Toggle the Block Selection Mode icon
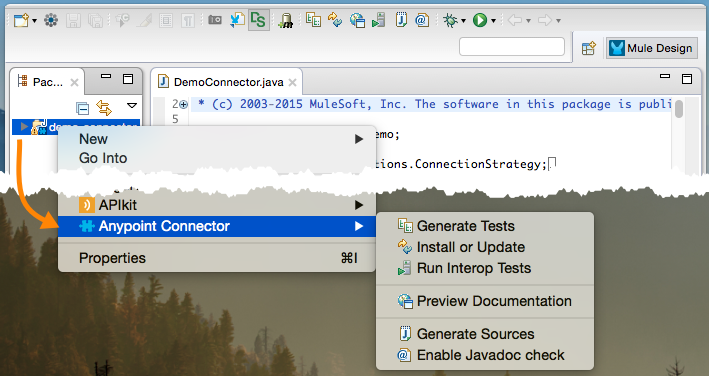Image resolution: width=709 pixels, height=376 pixels. pos(166,20)
